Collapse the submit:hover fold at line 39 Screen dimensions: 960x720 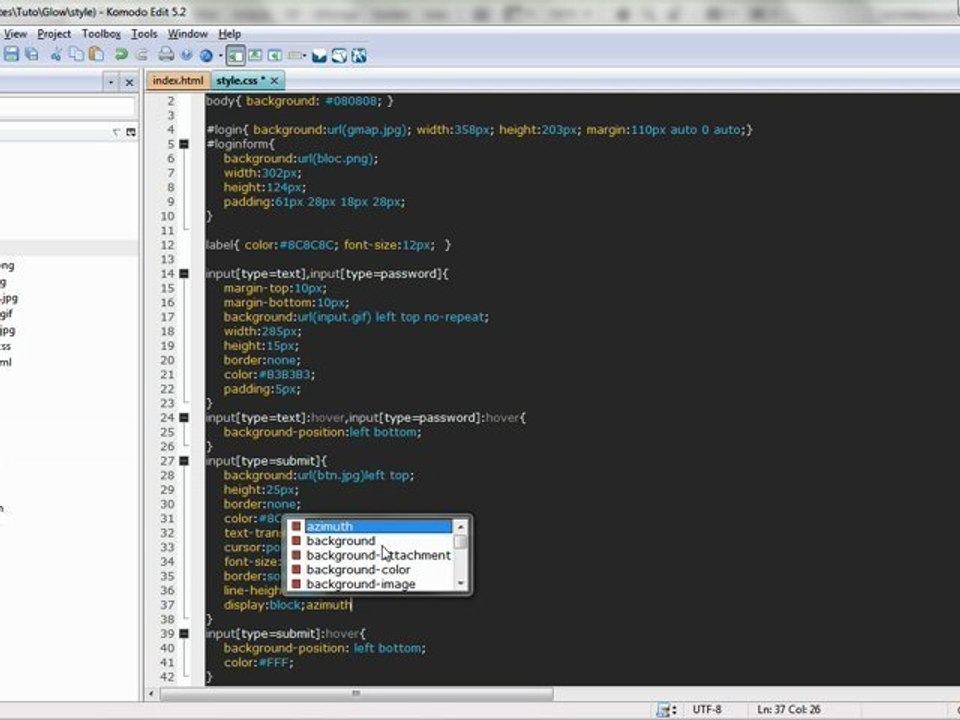(x=184, y=634)
